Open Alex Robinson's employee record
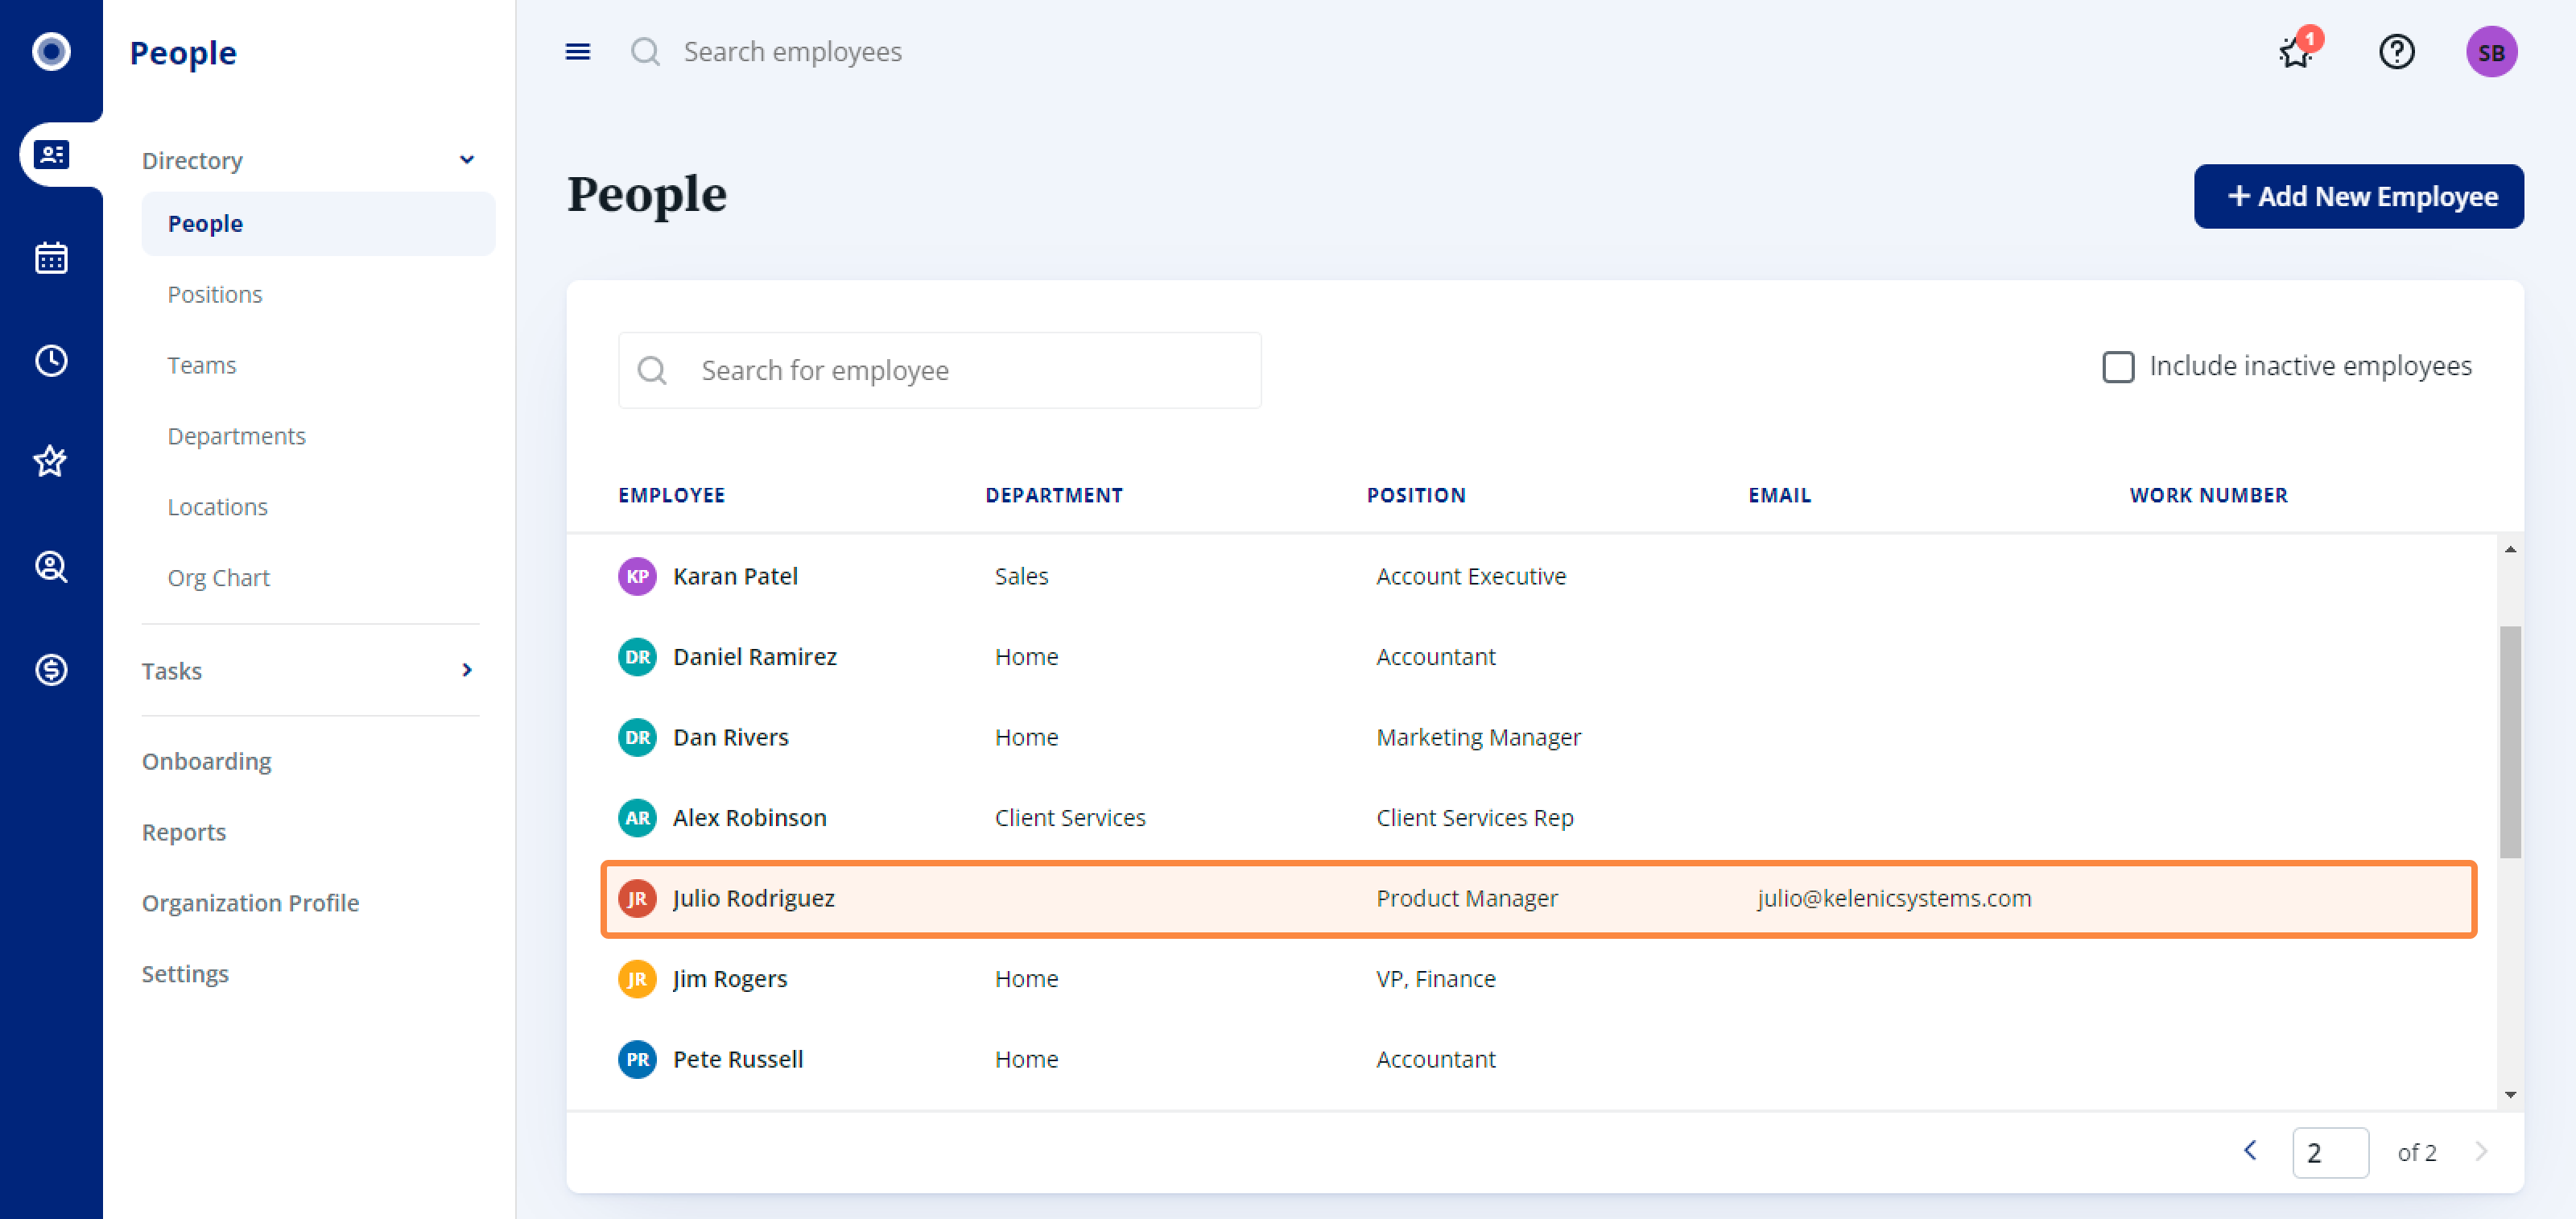 coord(749,818)
